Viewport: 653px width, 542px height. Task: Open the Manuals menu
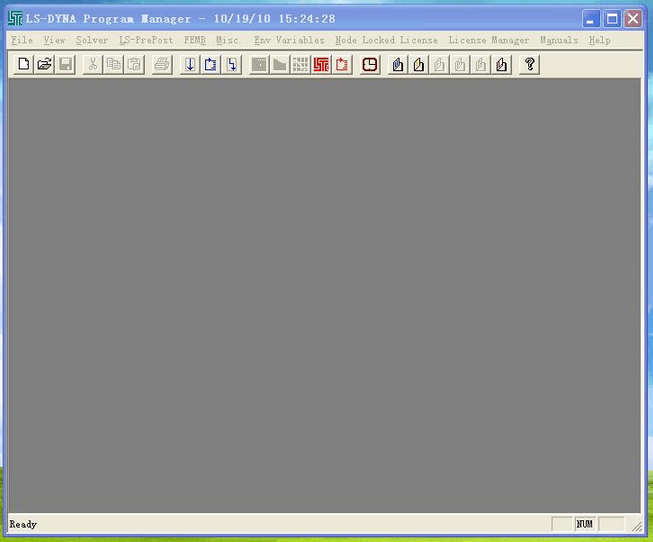(x=559, y=40)
